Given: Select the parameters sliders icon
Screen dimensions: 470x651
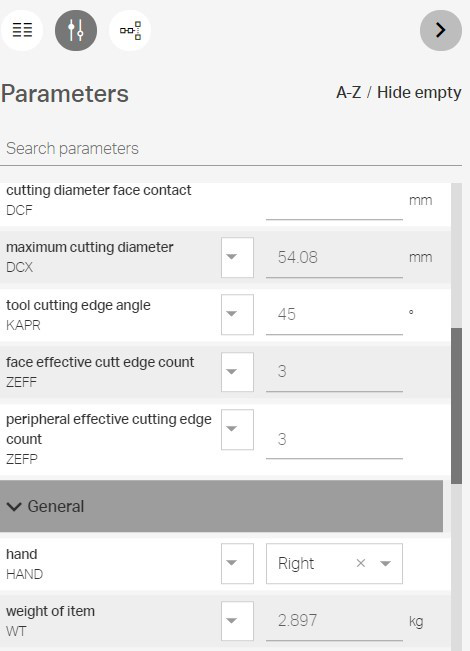Looking at the screenshot, I should [x=76, y=30].
